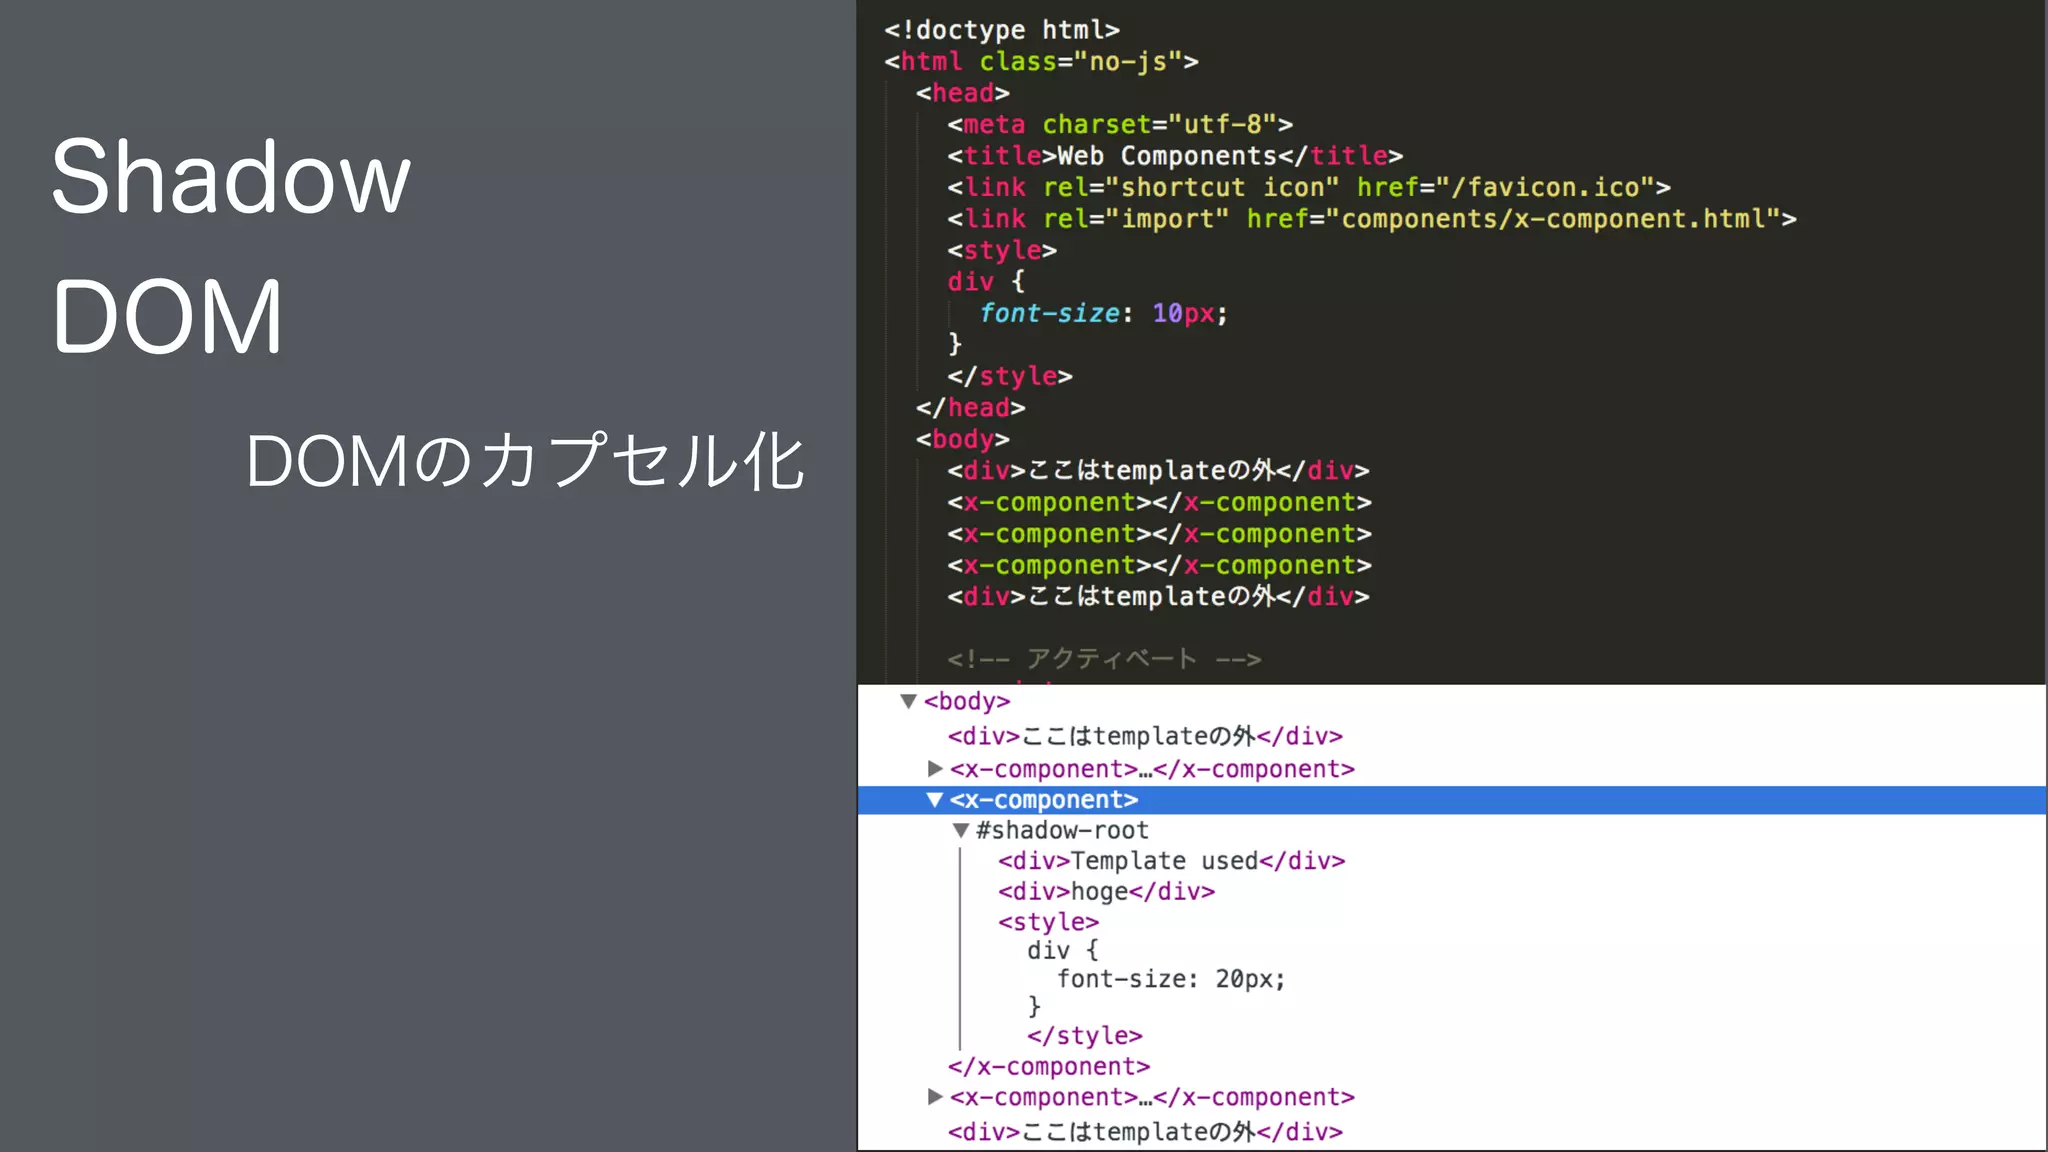This screenshot has height=1152, width=2048.
Task: Select the #shadow-root node
Action: 1062,831
